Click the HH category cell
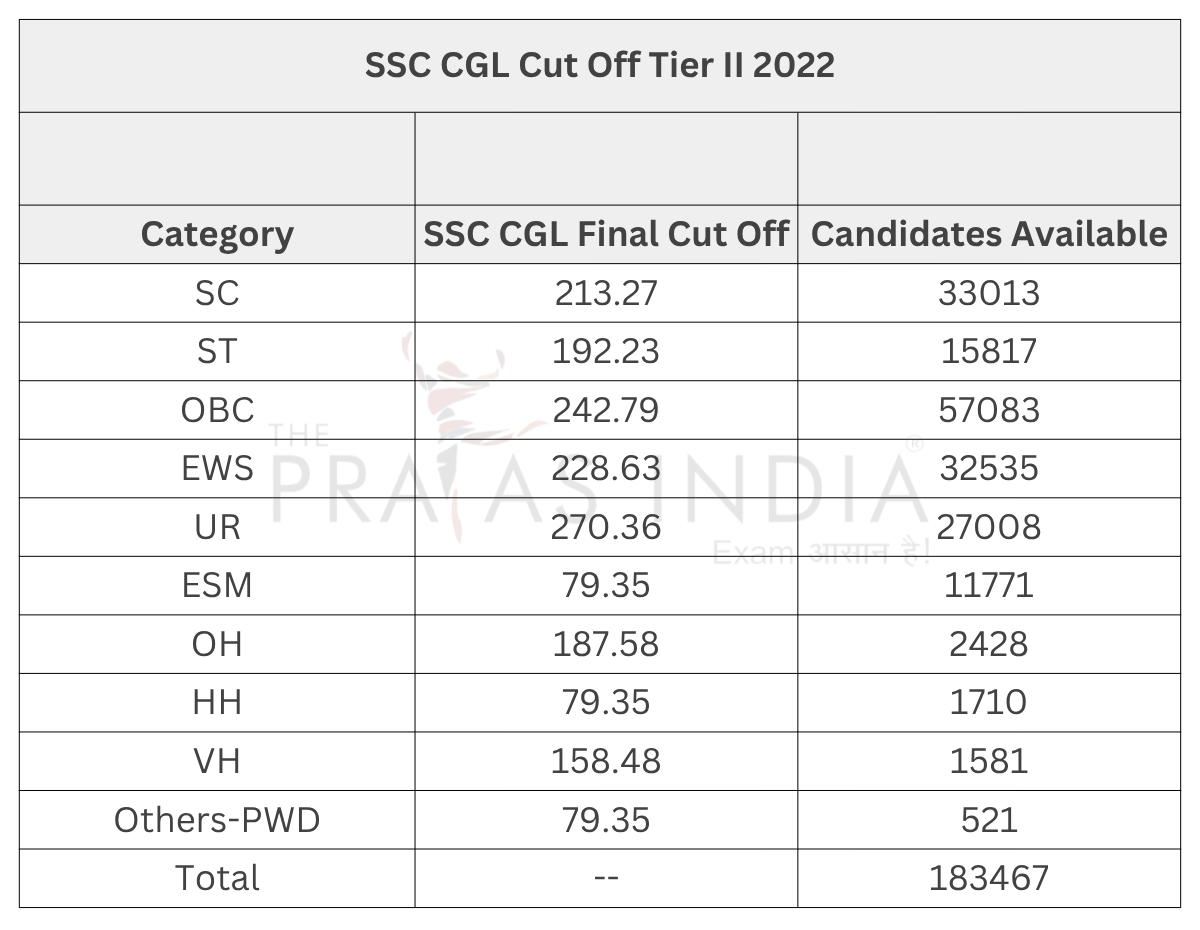Viewport: 1200px width, 930px height. tap(217, 702)
